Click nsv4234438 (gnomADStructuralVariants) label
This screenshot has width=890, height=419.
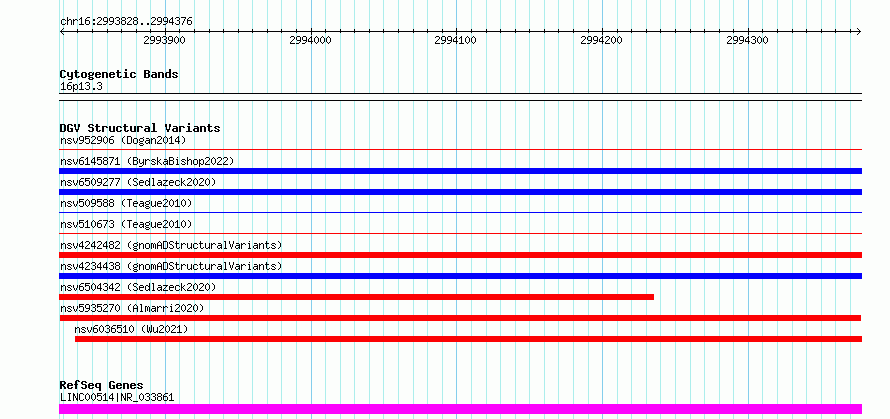pos(171,266)
